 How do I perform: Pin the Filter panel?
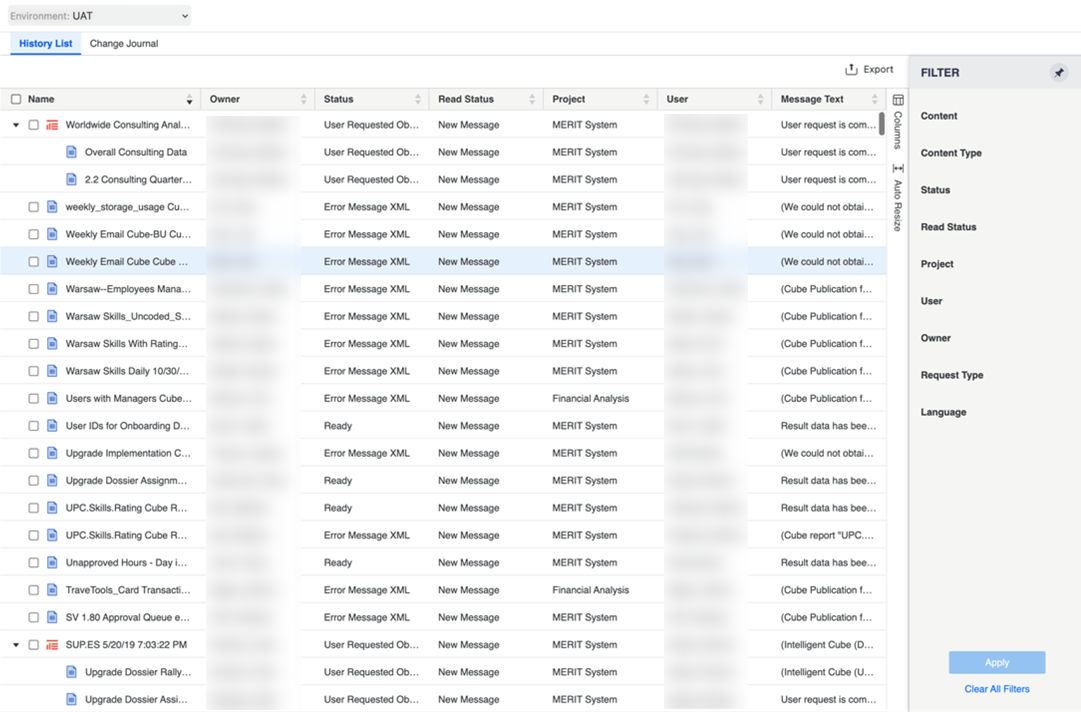click(1058, 73)
